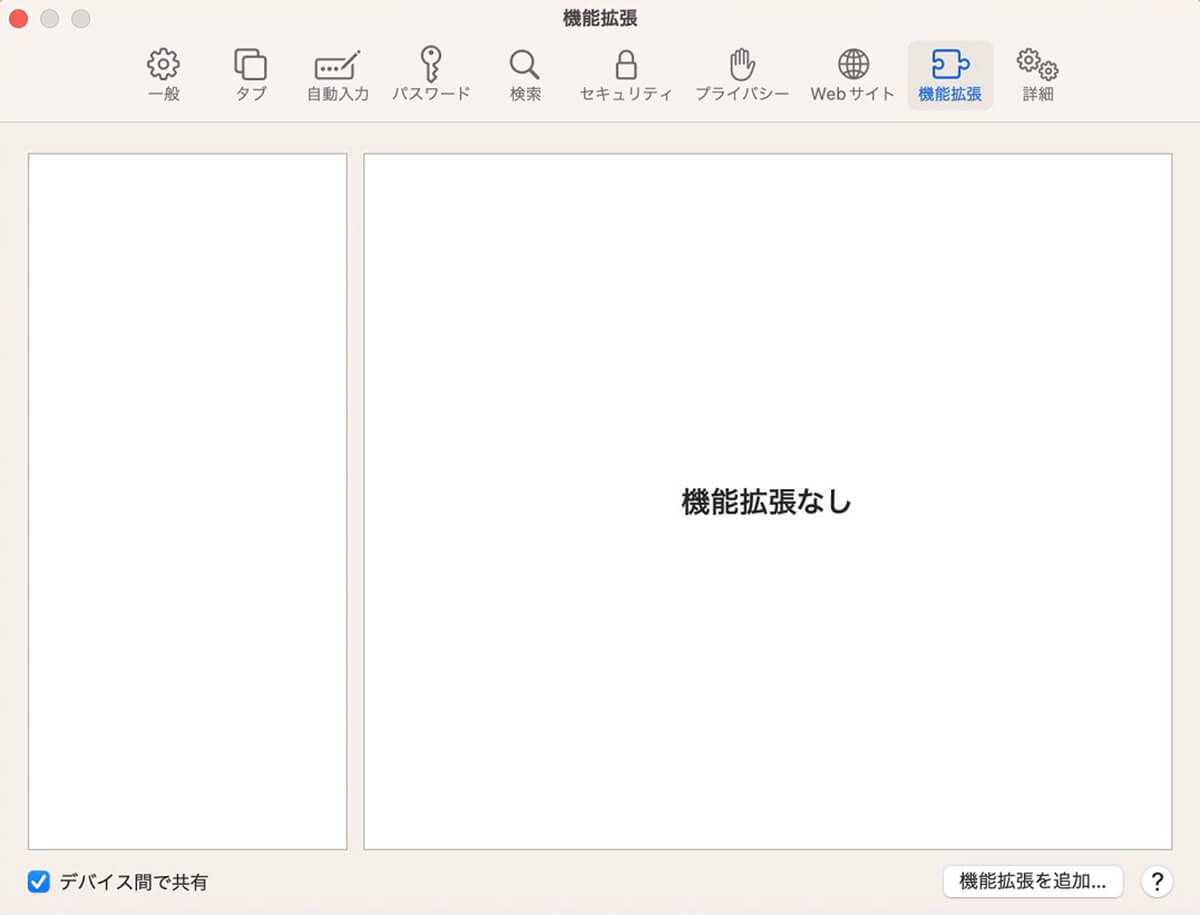The height and width of the screenshot is (915, 1200).
Task: Open the 自動入力 (AutoFill) pane
Action: 337,76
